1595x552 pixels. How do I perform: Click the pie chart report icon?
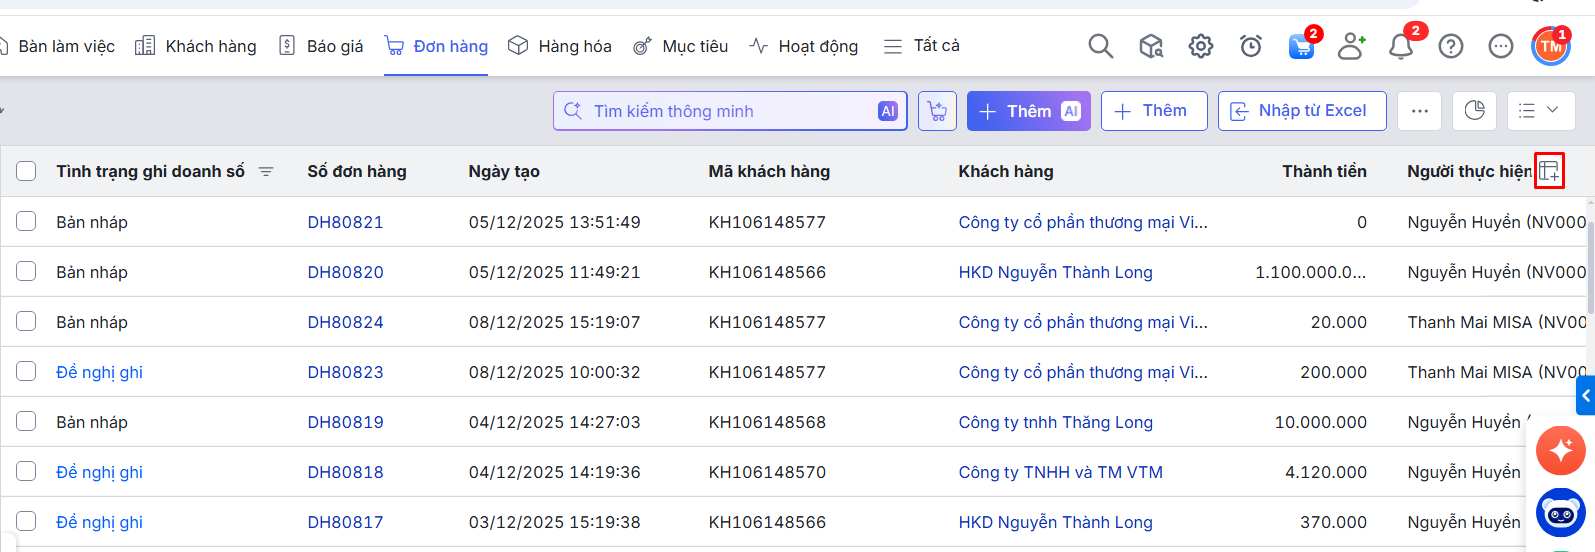(x=1474, y=111)
